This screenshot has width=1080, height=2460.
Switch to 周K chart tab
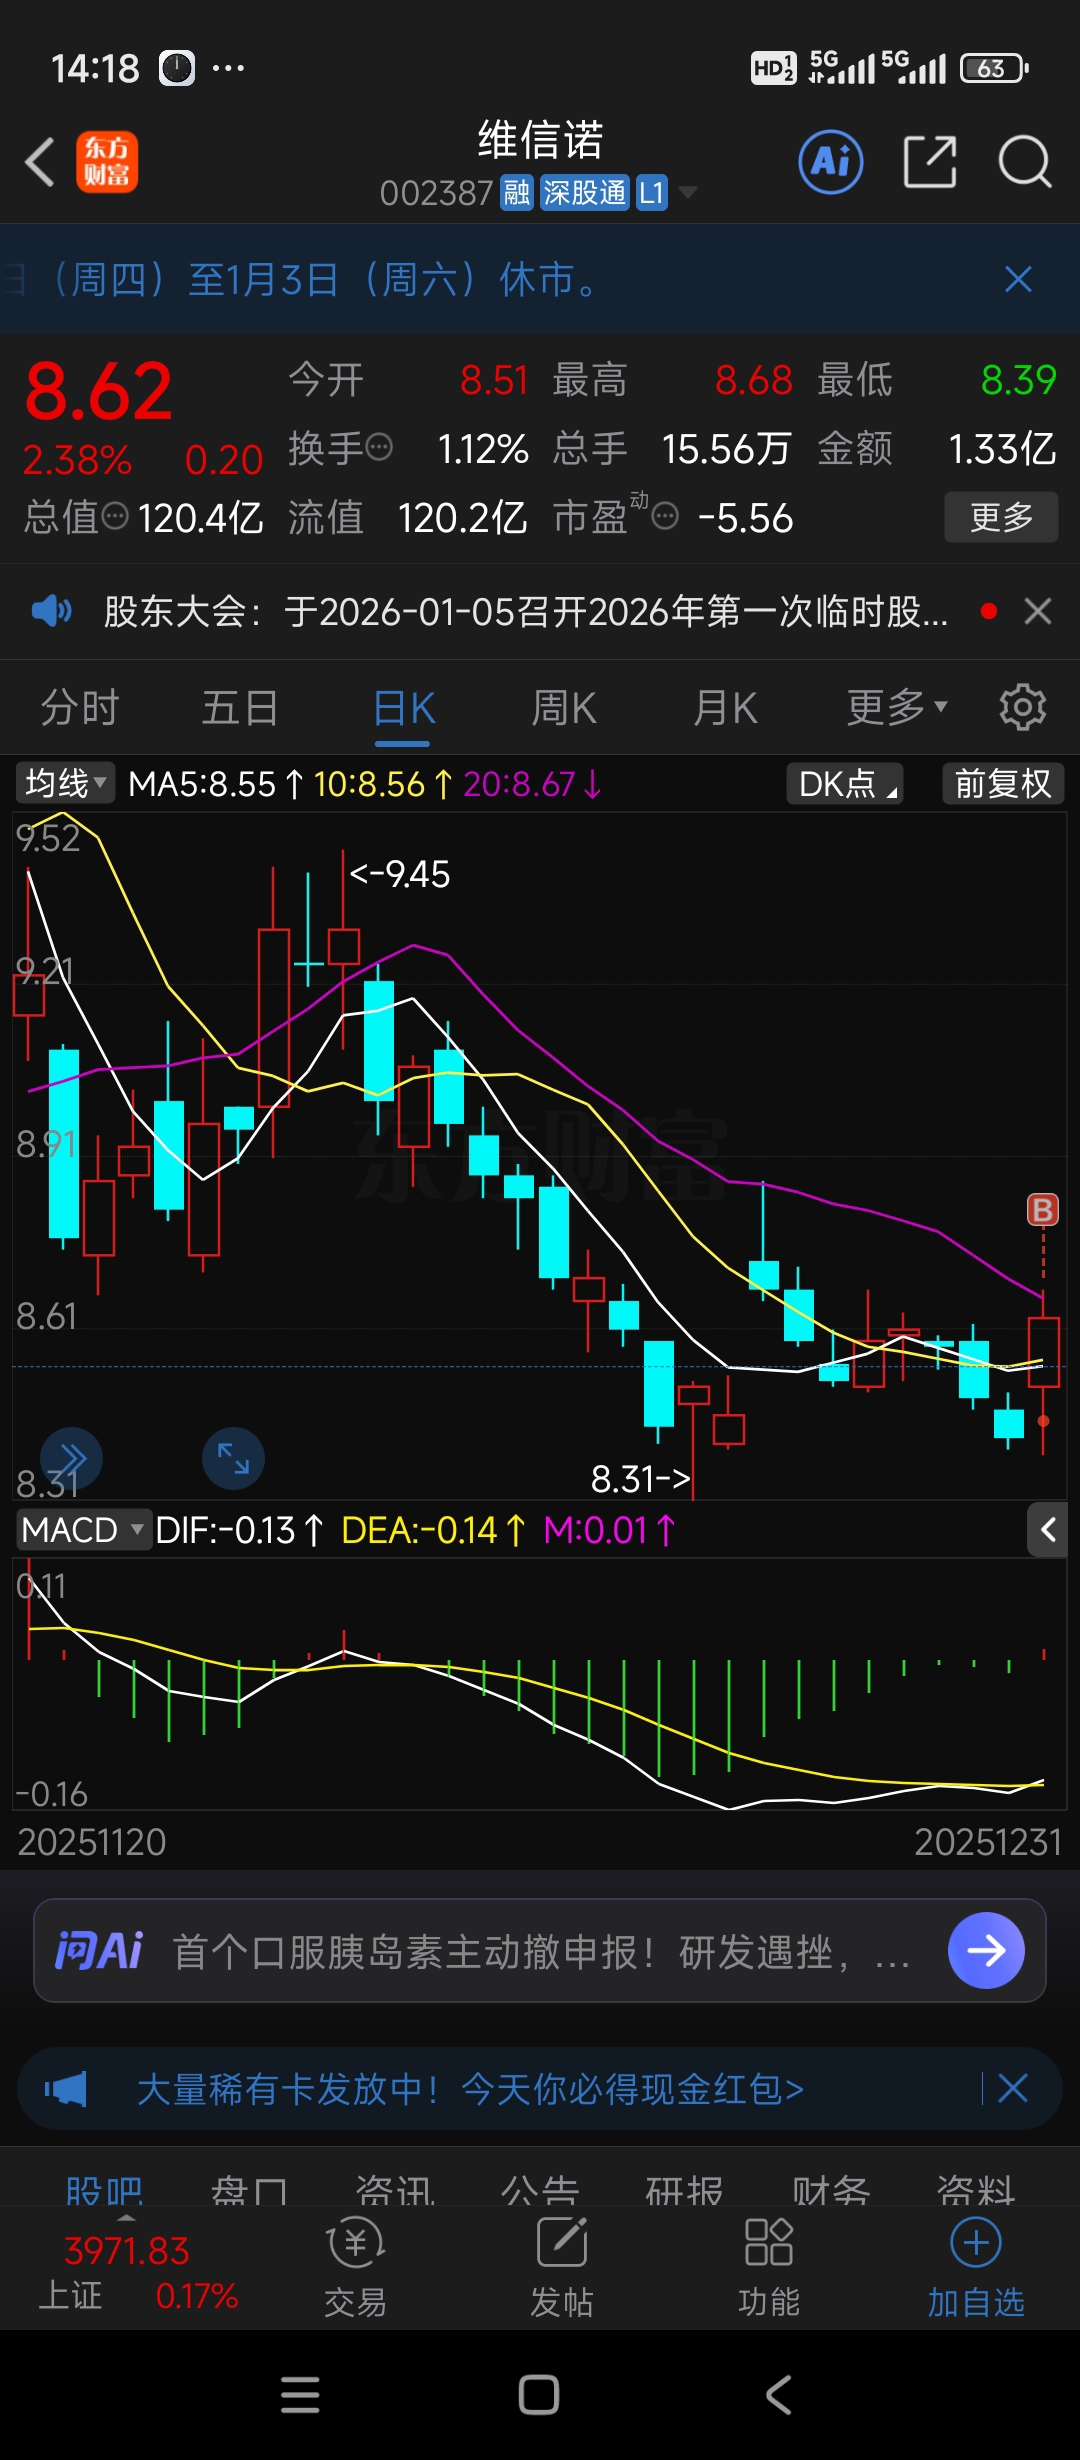(564, 708)
